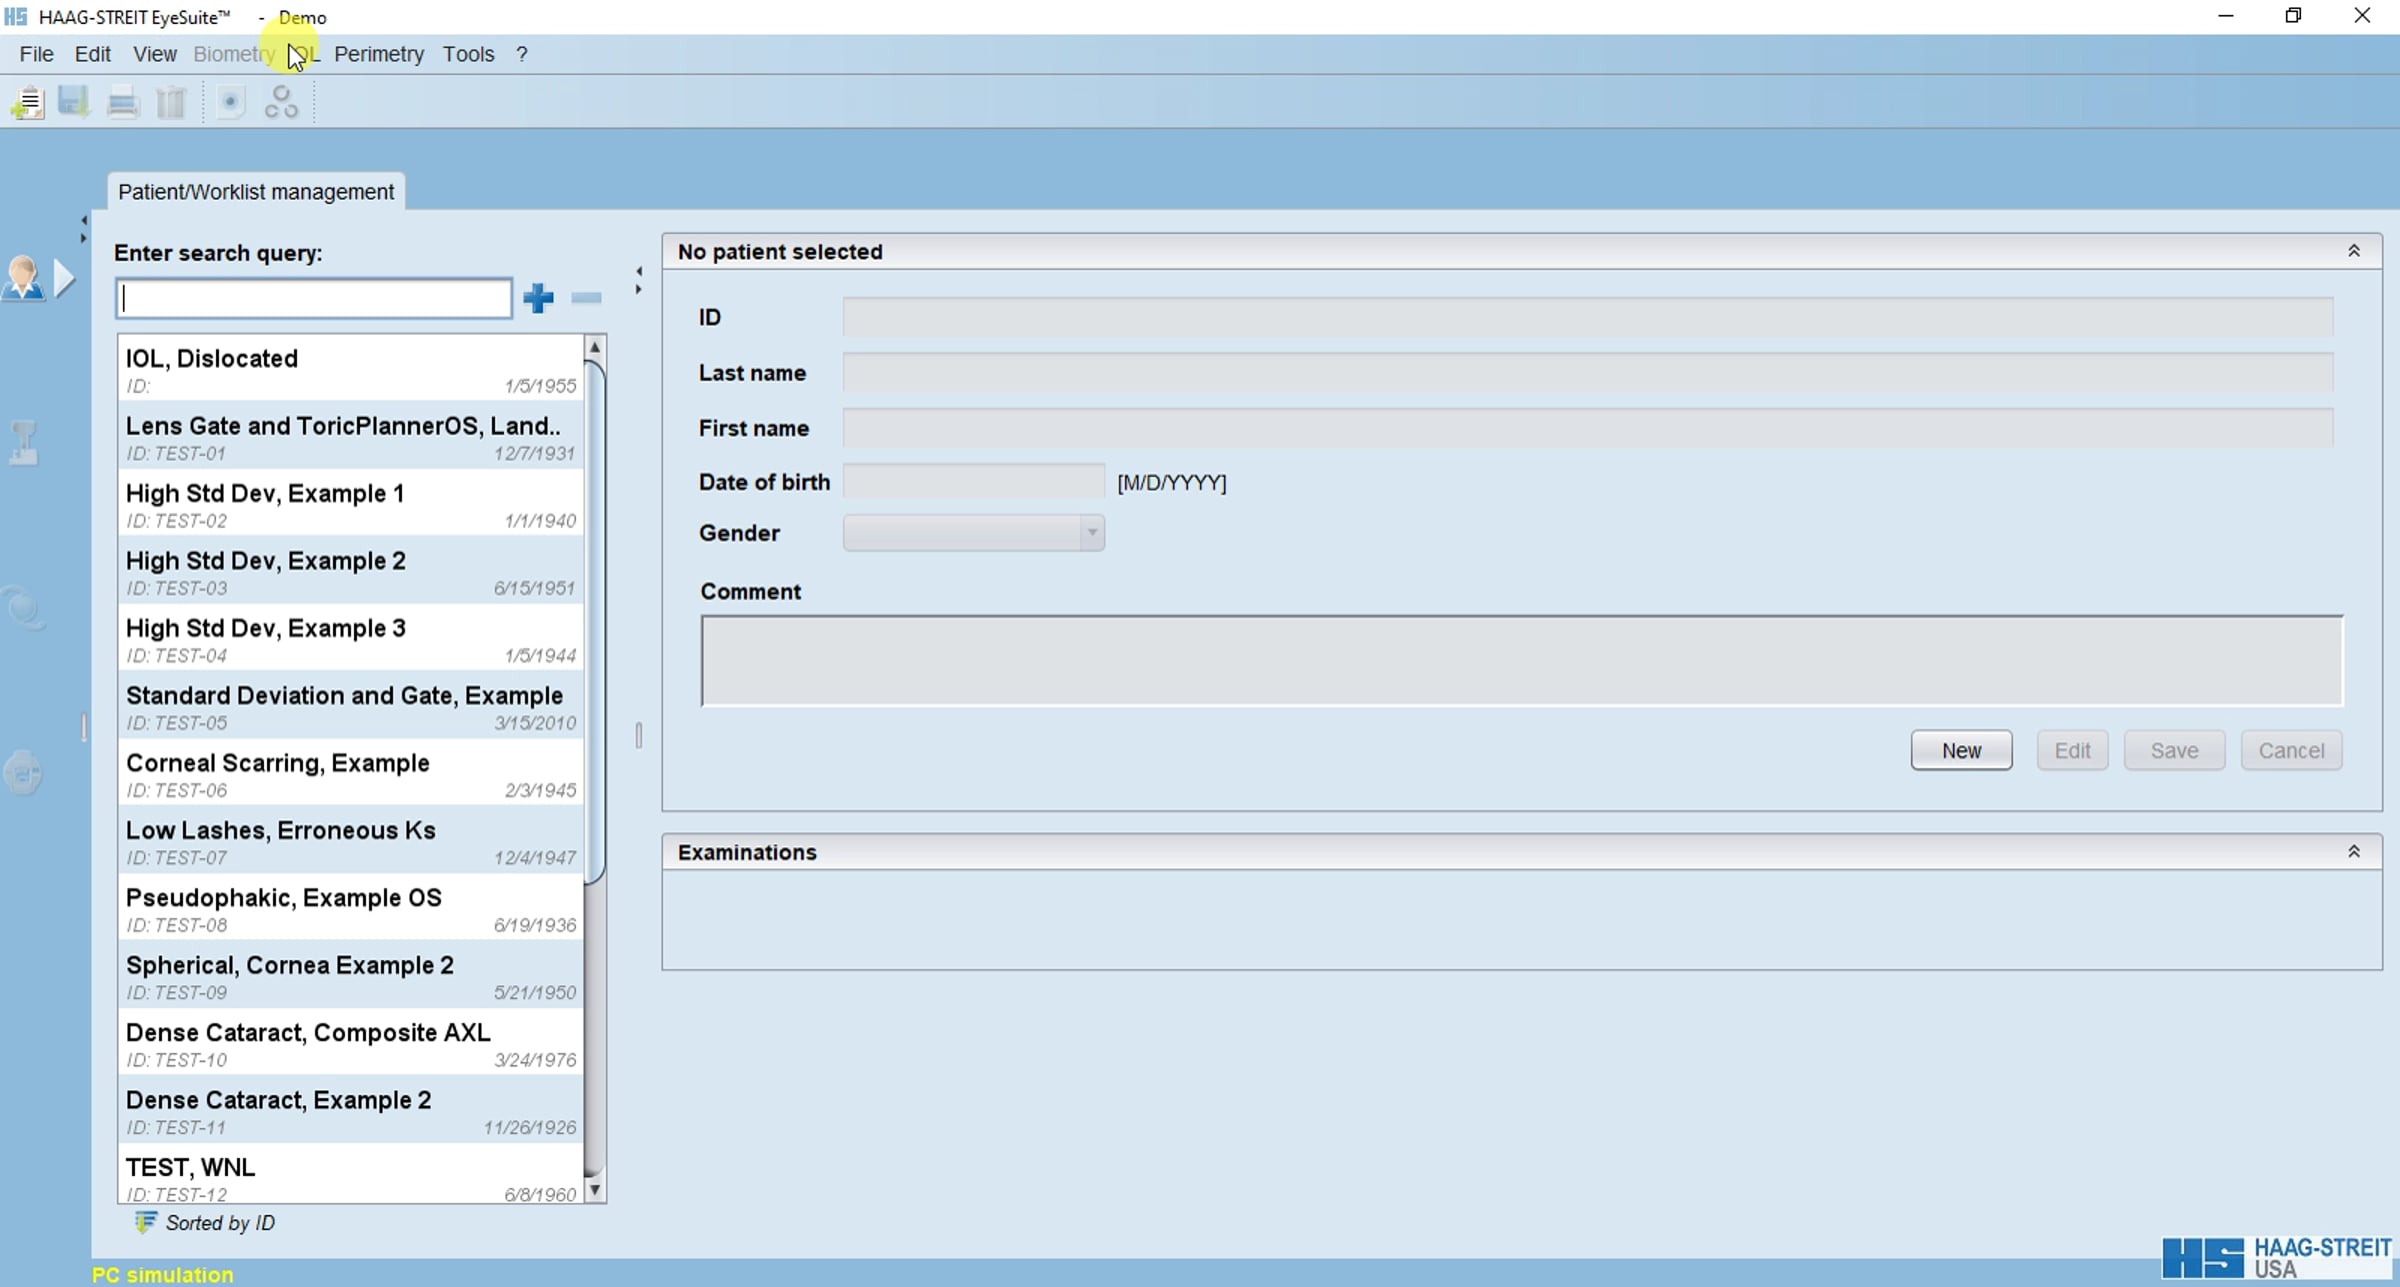Click the Edit patient button
Image resolution: width=2400 pixels, height=1287 pixels.
coord(2072,750)
